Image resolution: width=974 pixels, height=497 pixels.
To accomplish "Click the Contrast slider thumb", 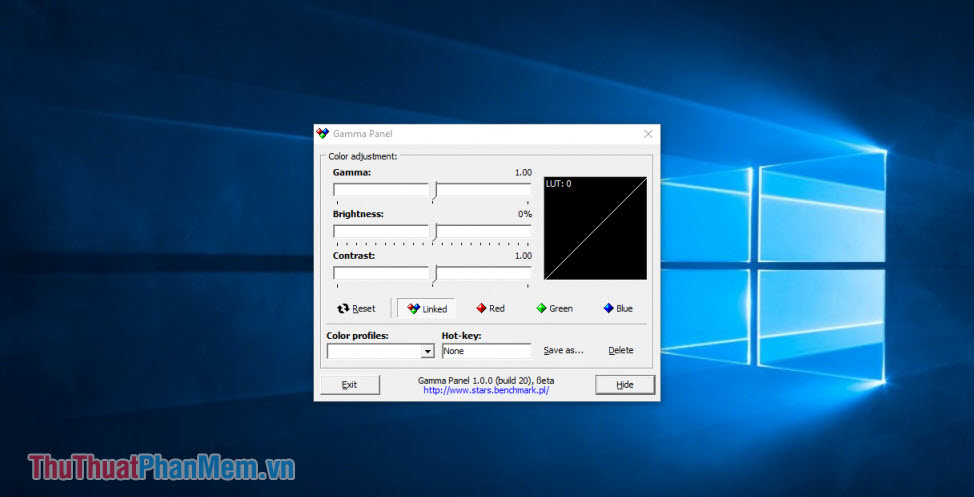I will pyautogui.click(x=433, y=275).
